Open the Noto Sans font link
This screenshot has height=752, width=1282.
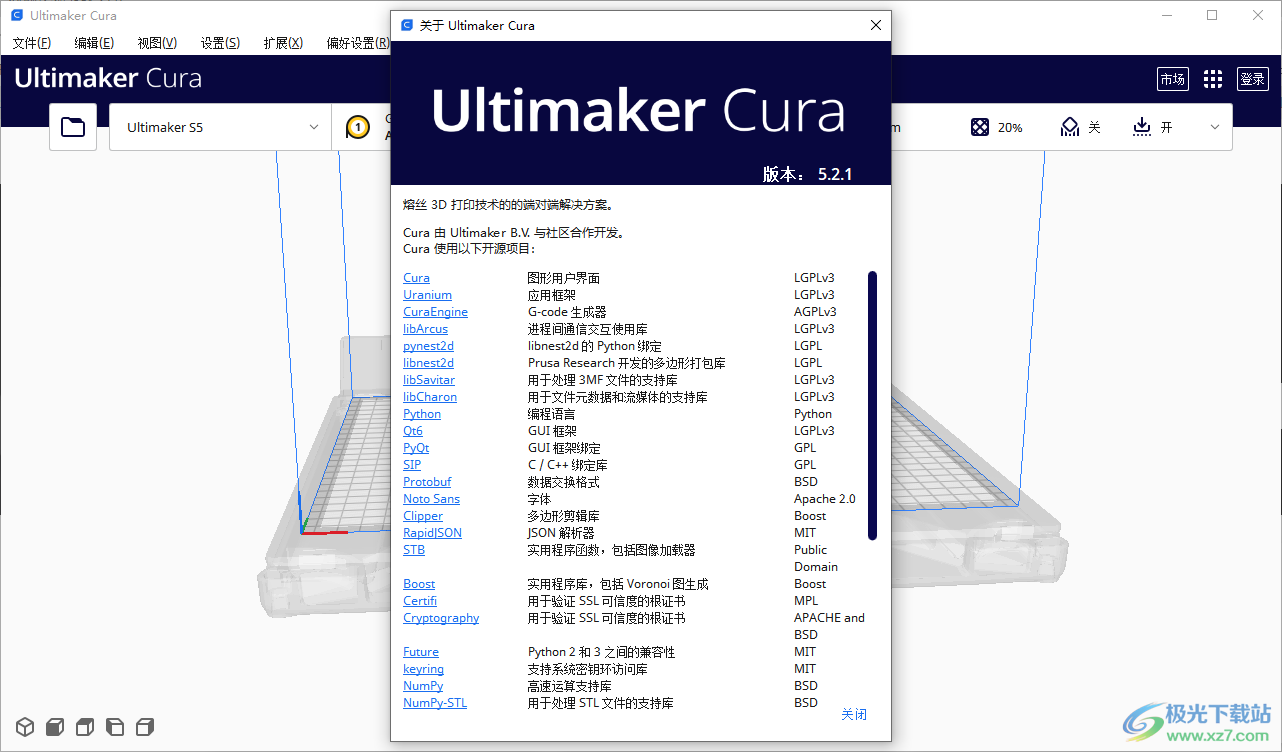point(431,499)
